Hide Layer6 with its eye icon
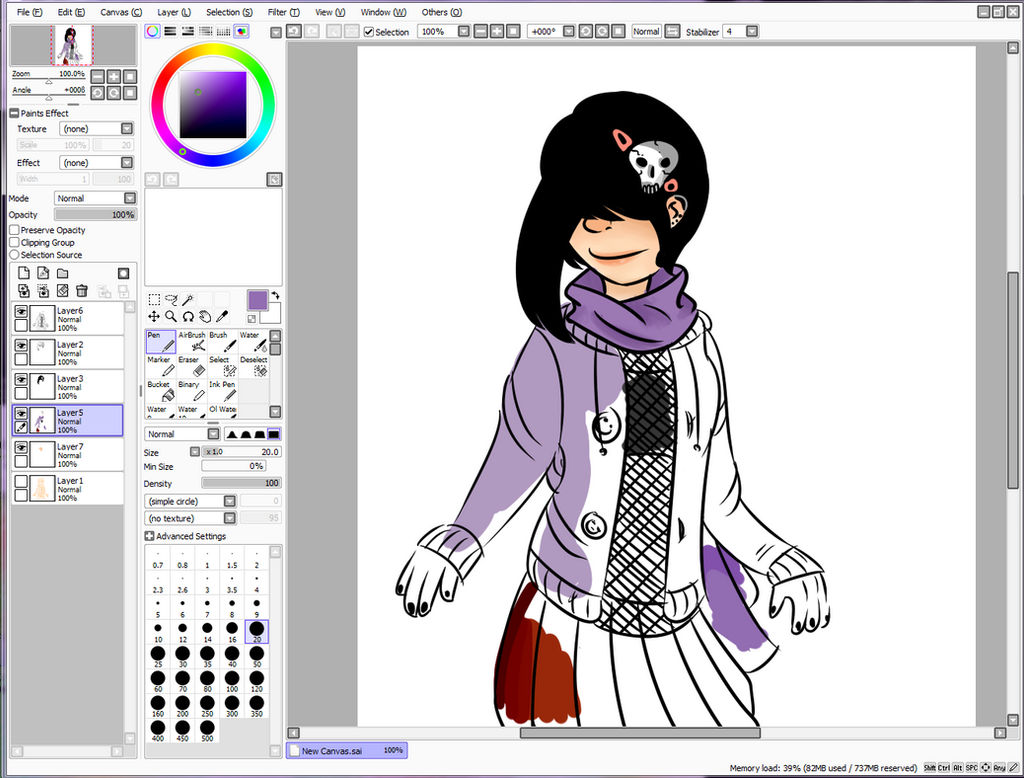1024x778 pixels. click(x=21, y=311)
